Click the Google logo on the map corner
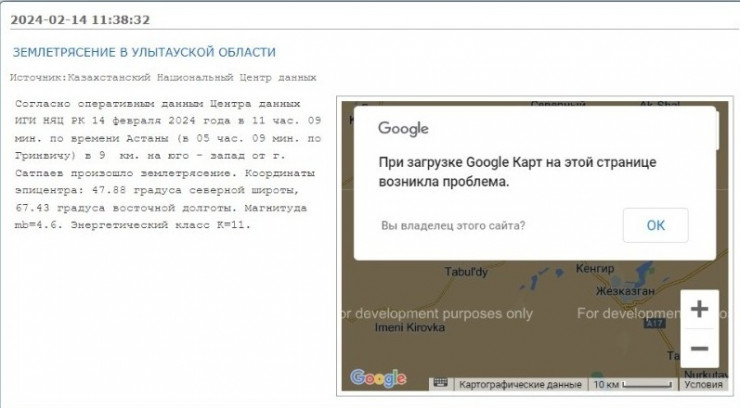This screenshot has height=408, width=740. point(378,379)
